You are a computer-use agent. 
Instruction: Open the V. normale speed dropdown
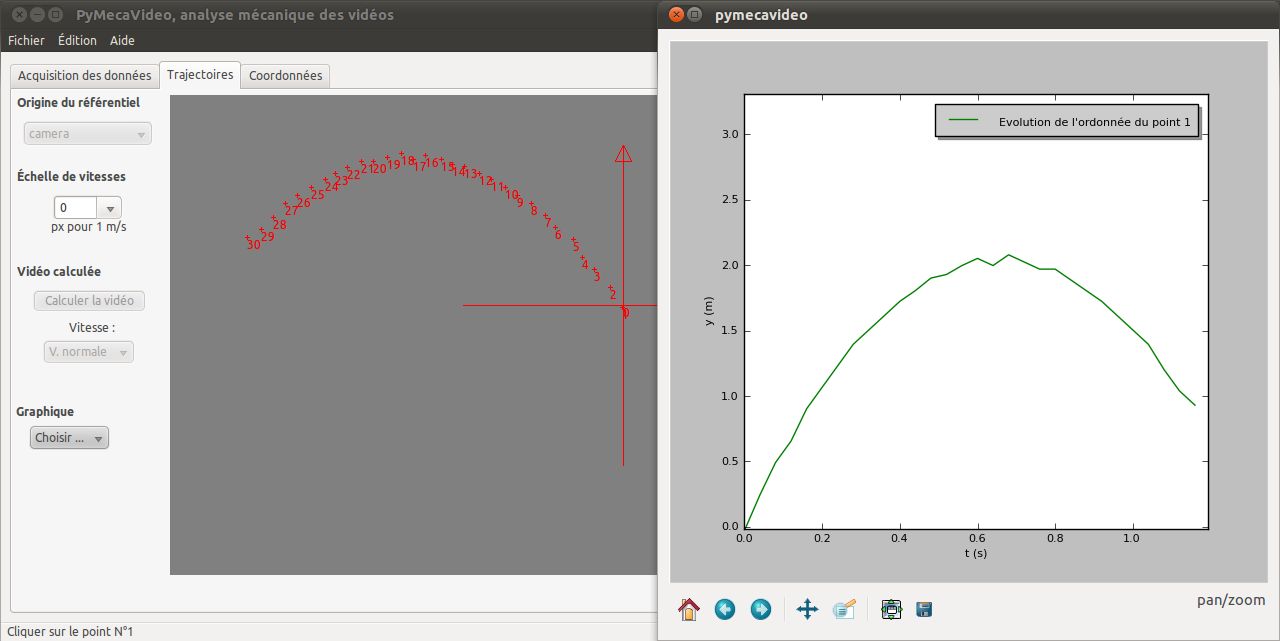(88, 352)
